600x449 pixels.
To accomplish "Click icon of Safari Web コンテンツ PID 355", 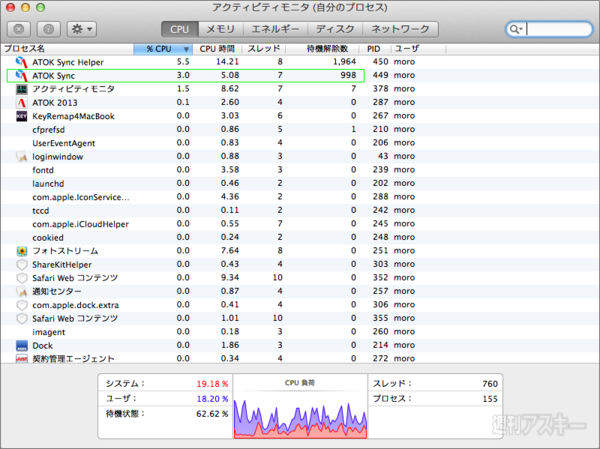I will click(x=22, y=318).
